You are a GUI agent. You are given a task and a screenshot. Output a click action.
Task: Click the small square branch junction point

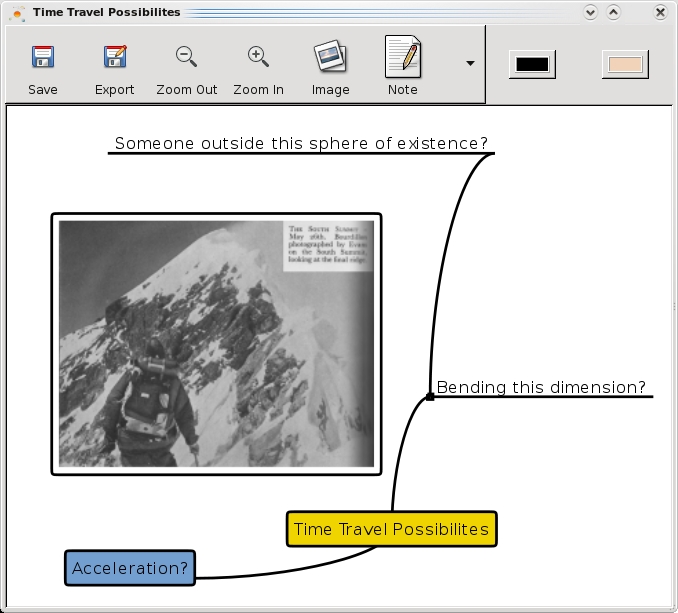pos(430,397)
